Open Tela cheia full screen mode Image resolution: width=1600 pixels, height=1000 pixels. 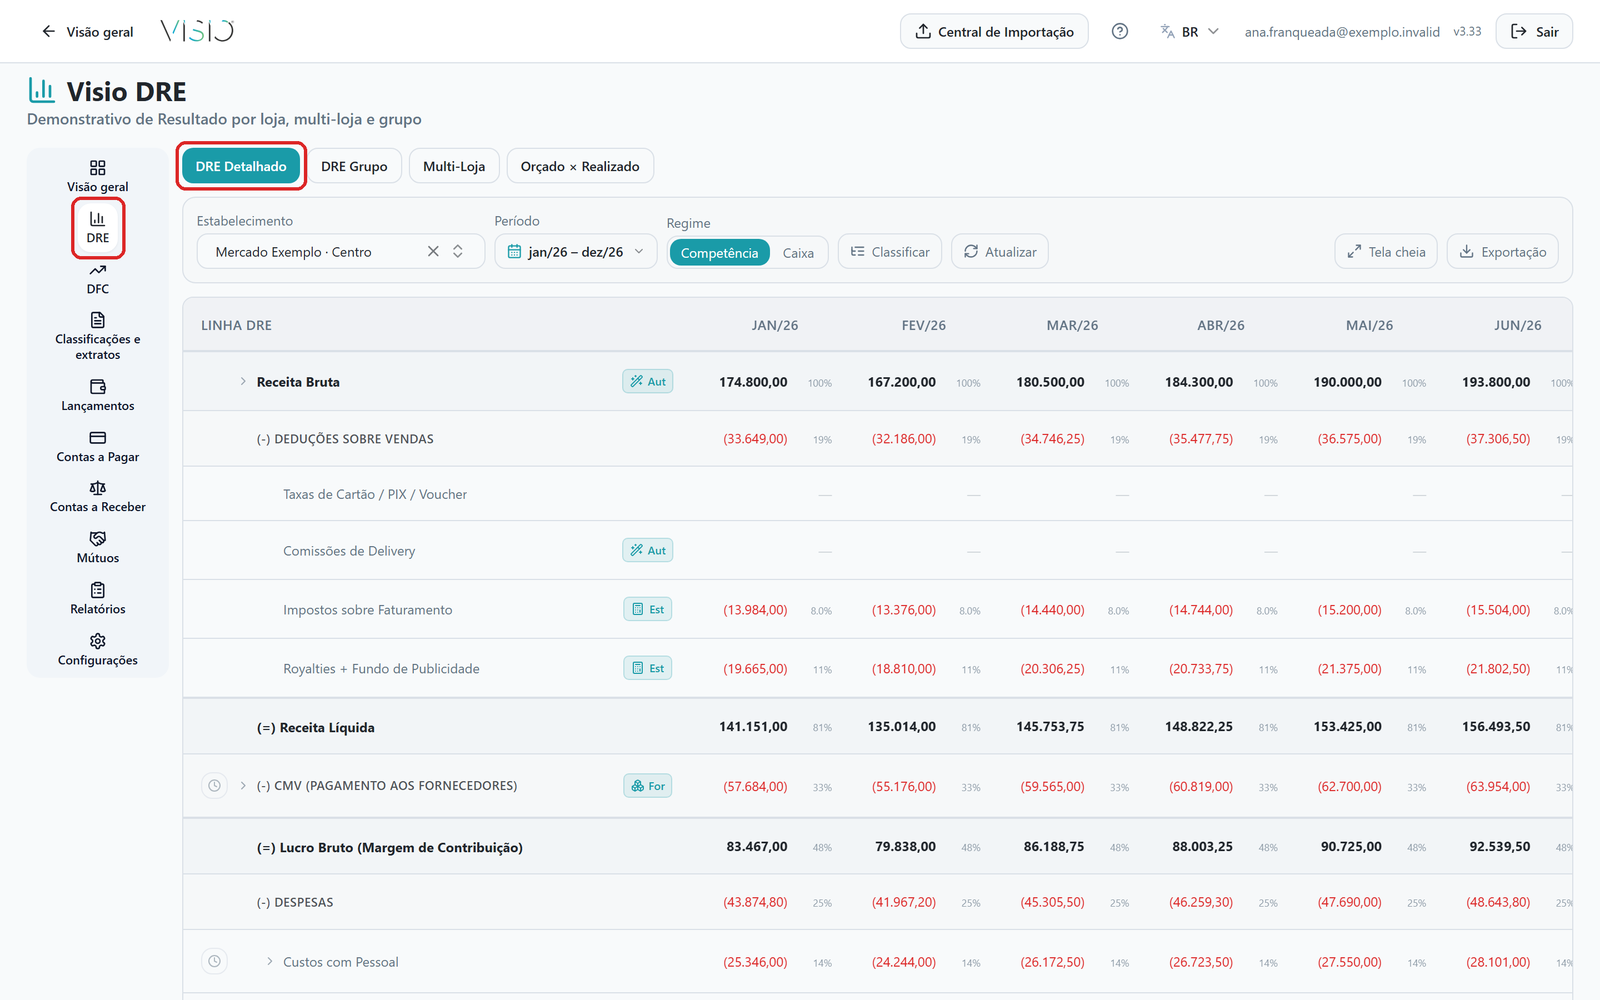(x=1386, y=252)
